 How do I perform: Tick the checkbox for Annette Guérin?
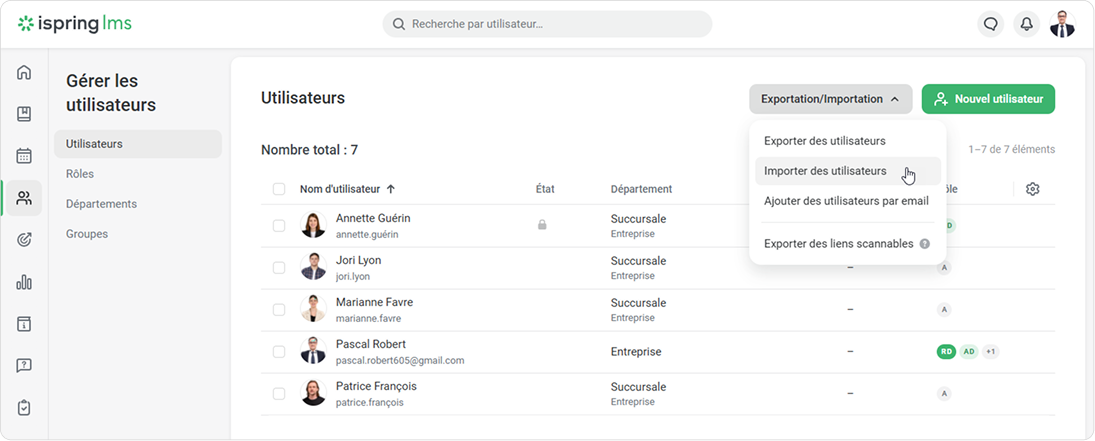point(279,226)
